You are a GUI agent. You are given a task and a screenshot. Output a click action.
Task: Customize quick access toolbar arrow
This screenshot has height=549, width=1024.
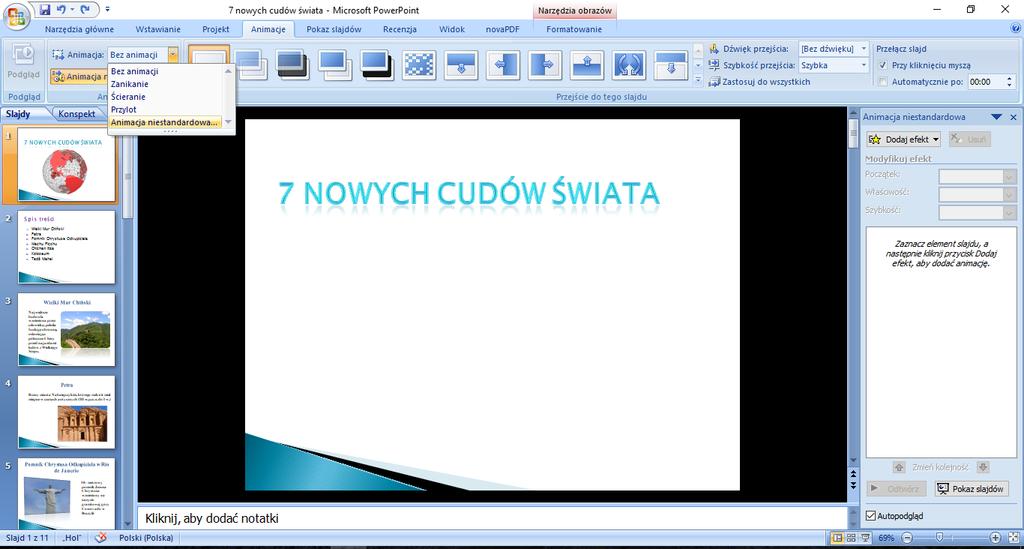coord(107,10)
